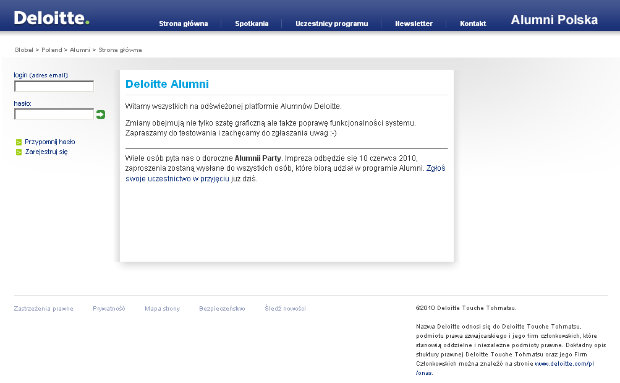Screen dimensions: 620x383
Task: Open Zastrzeżenia prawne footer link
Action: coord(43,308)
